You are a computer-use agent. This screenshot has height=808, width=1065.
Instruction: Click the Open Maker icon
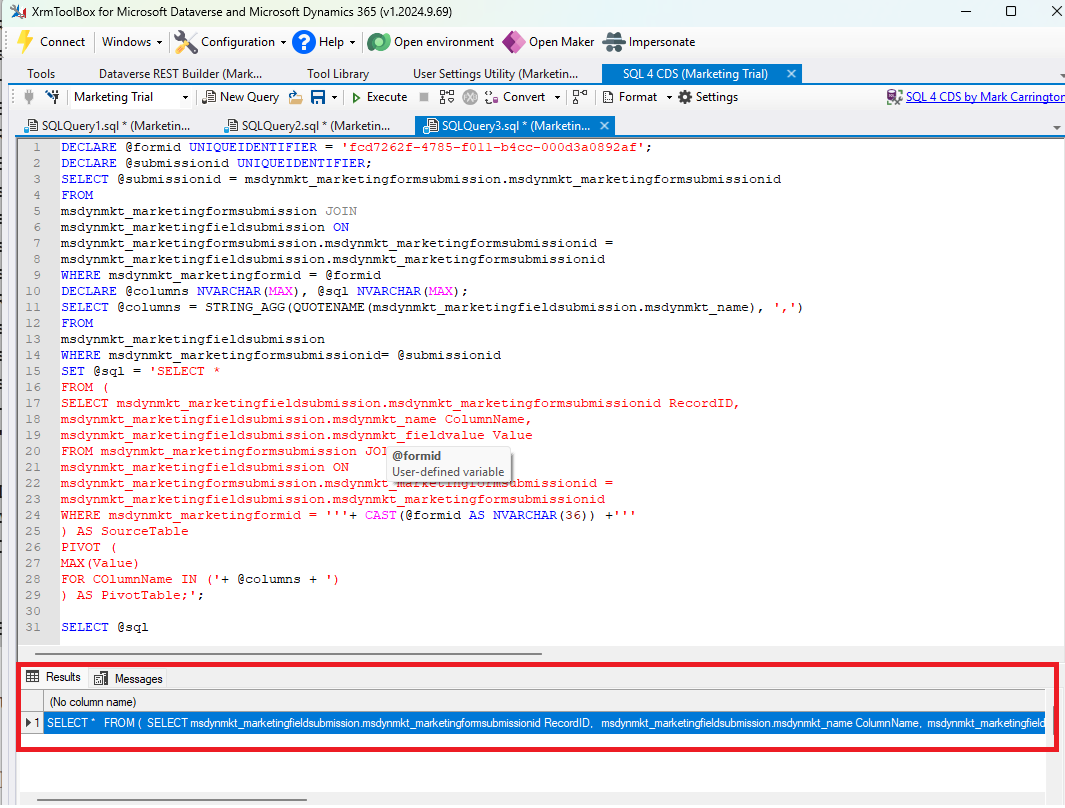[513, 42]
